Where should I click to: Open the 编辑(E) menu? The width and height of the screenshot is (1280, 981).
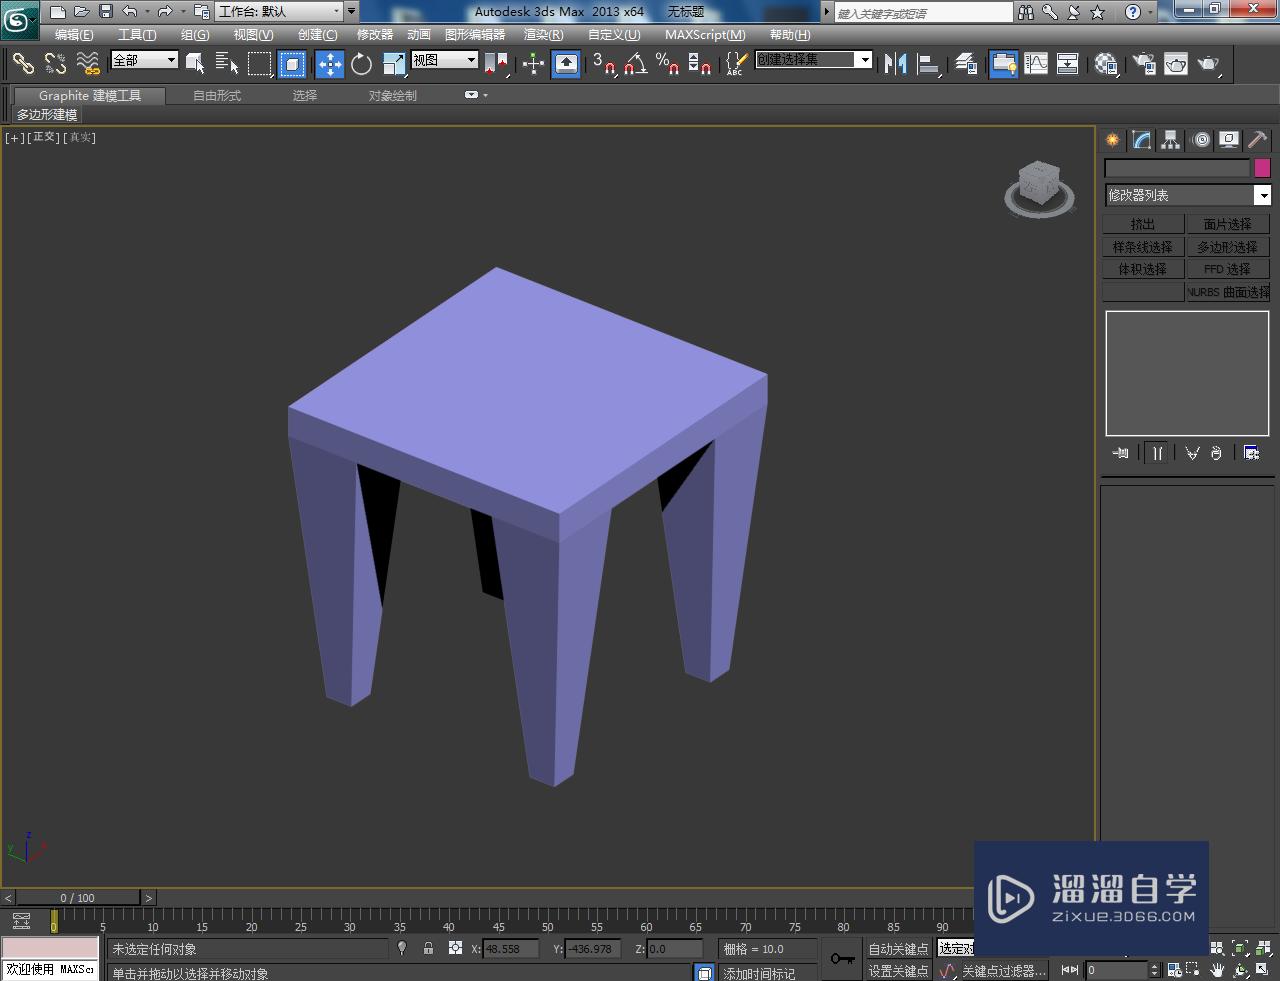(x=74, y=34)
